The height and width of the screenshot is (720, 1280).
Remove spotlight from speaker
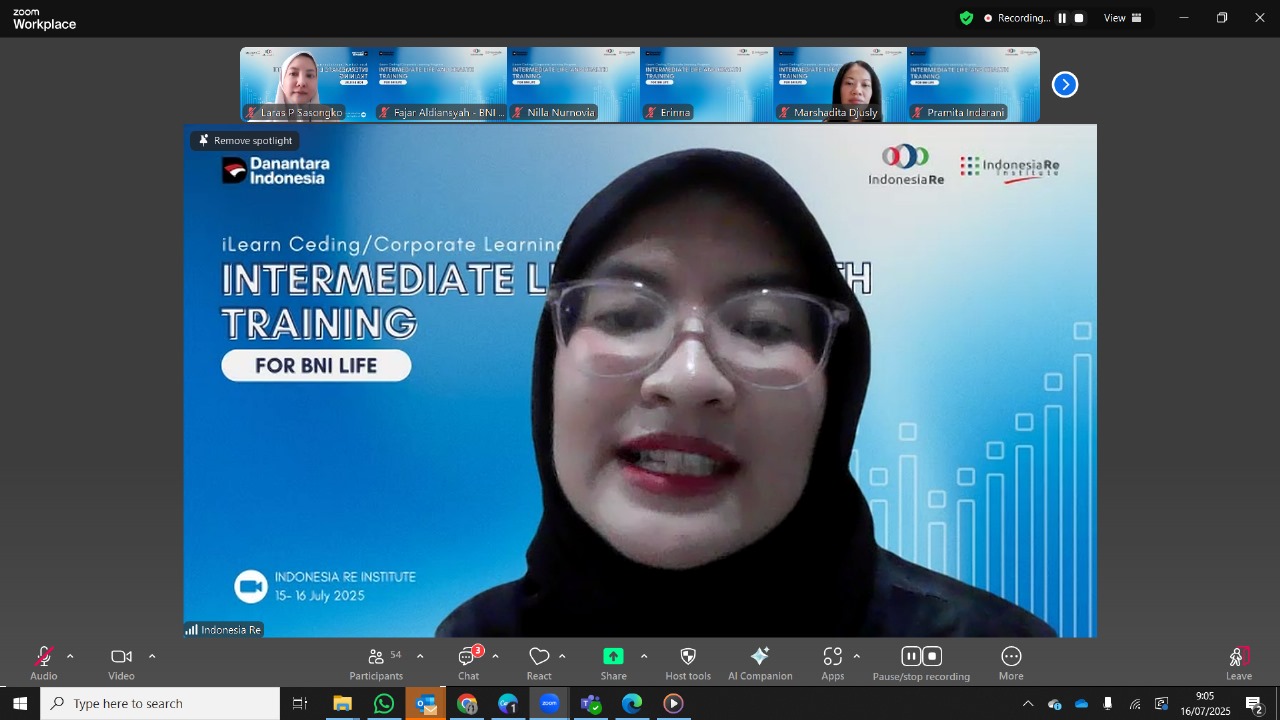(245, 141)
